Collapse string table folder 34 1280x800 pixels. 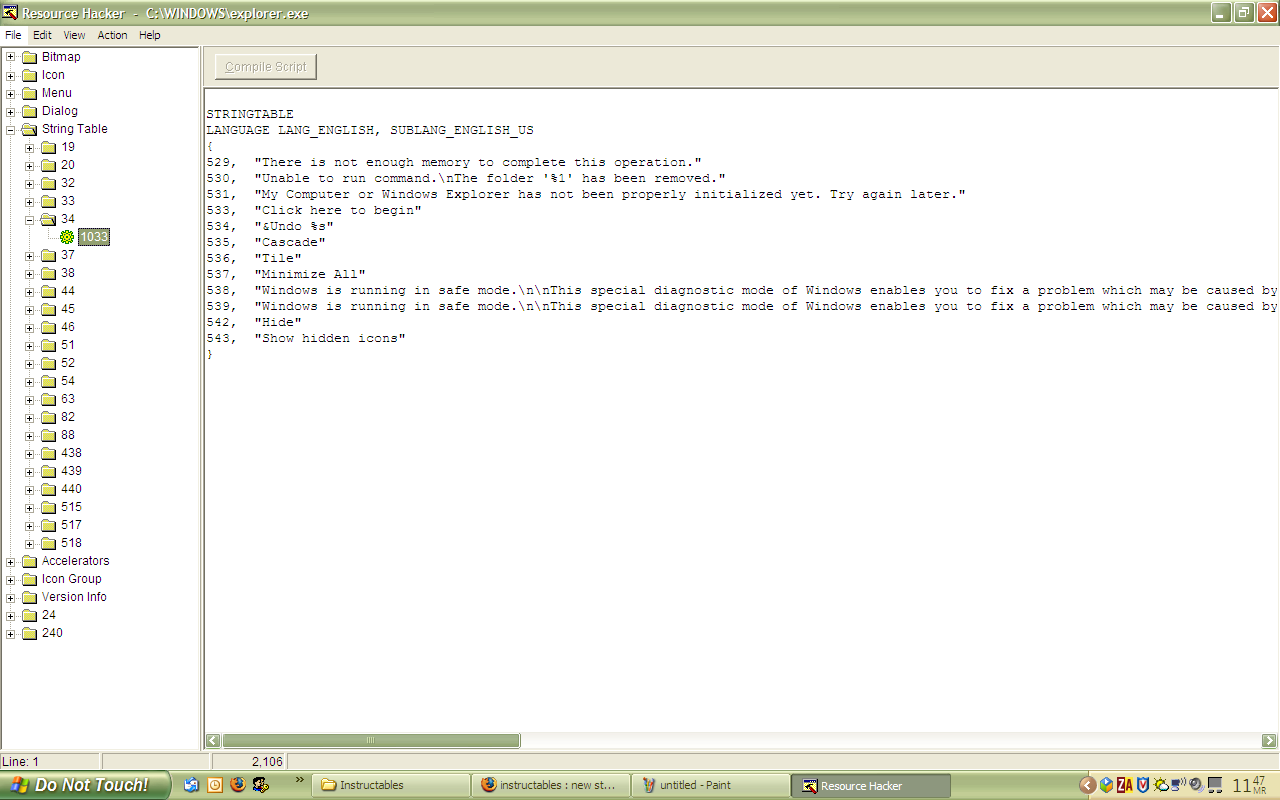click(30, 219)
